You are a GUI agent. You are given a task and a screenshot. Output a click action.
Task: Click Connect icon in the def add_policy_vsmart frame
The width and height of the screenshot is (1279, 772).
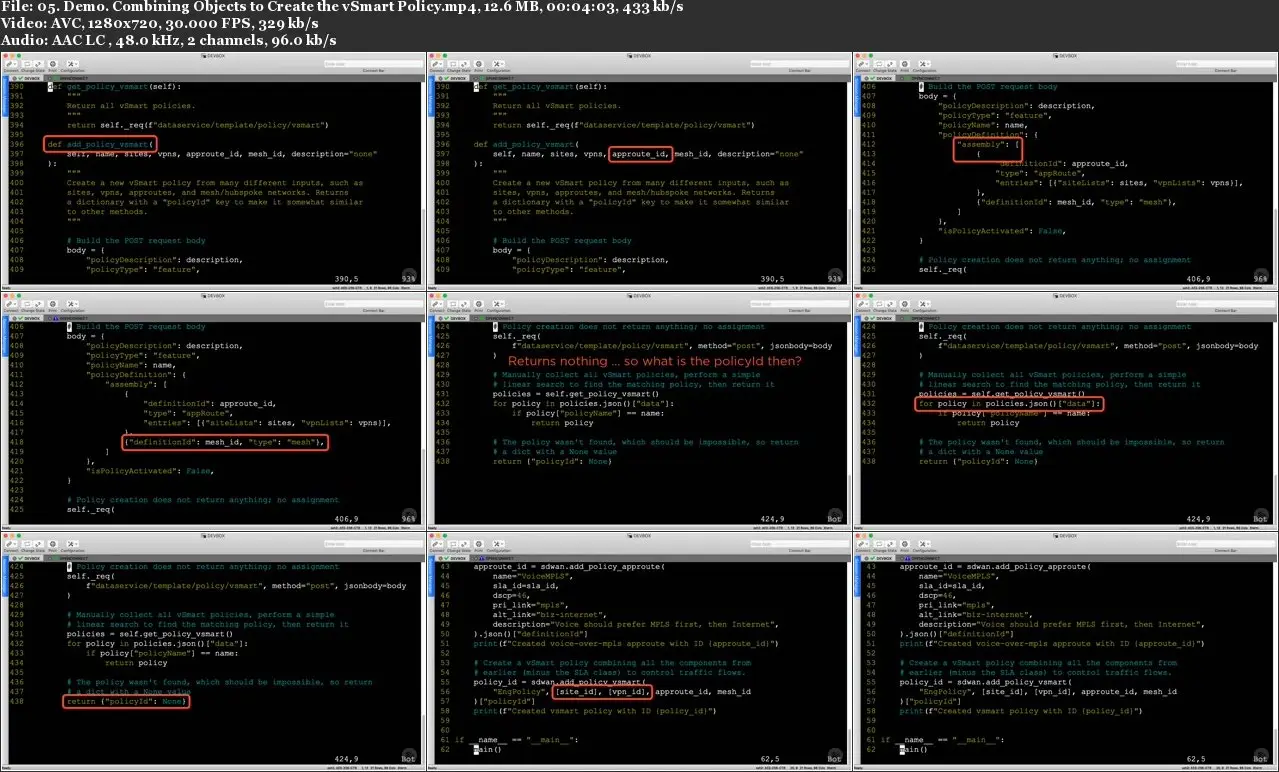point(9,66)
